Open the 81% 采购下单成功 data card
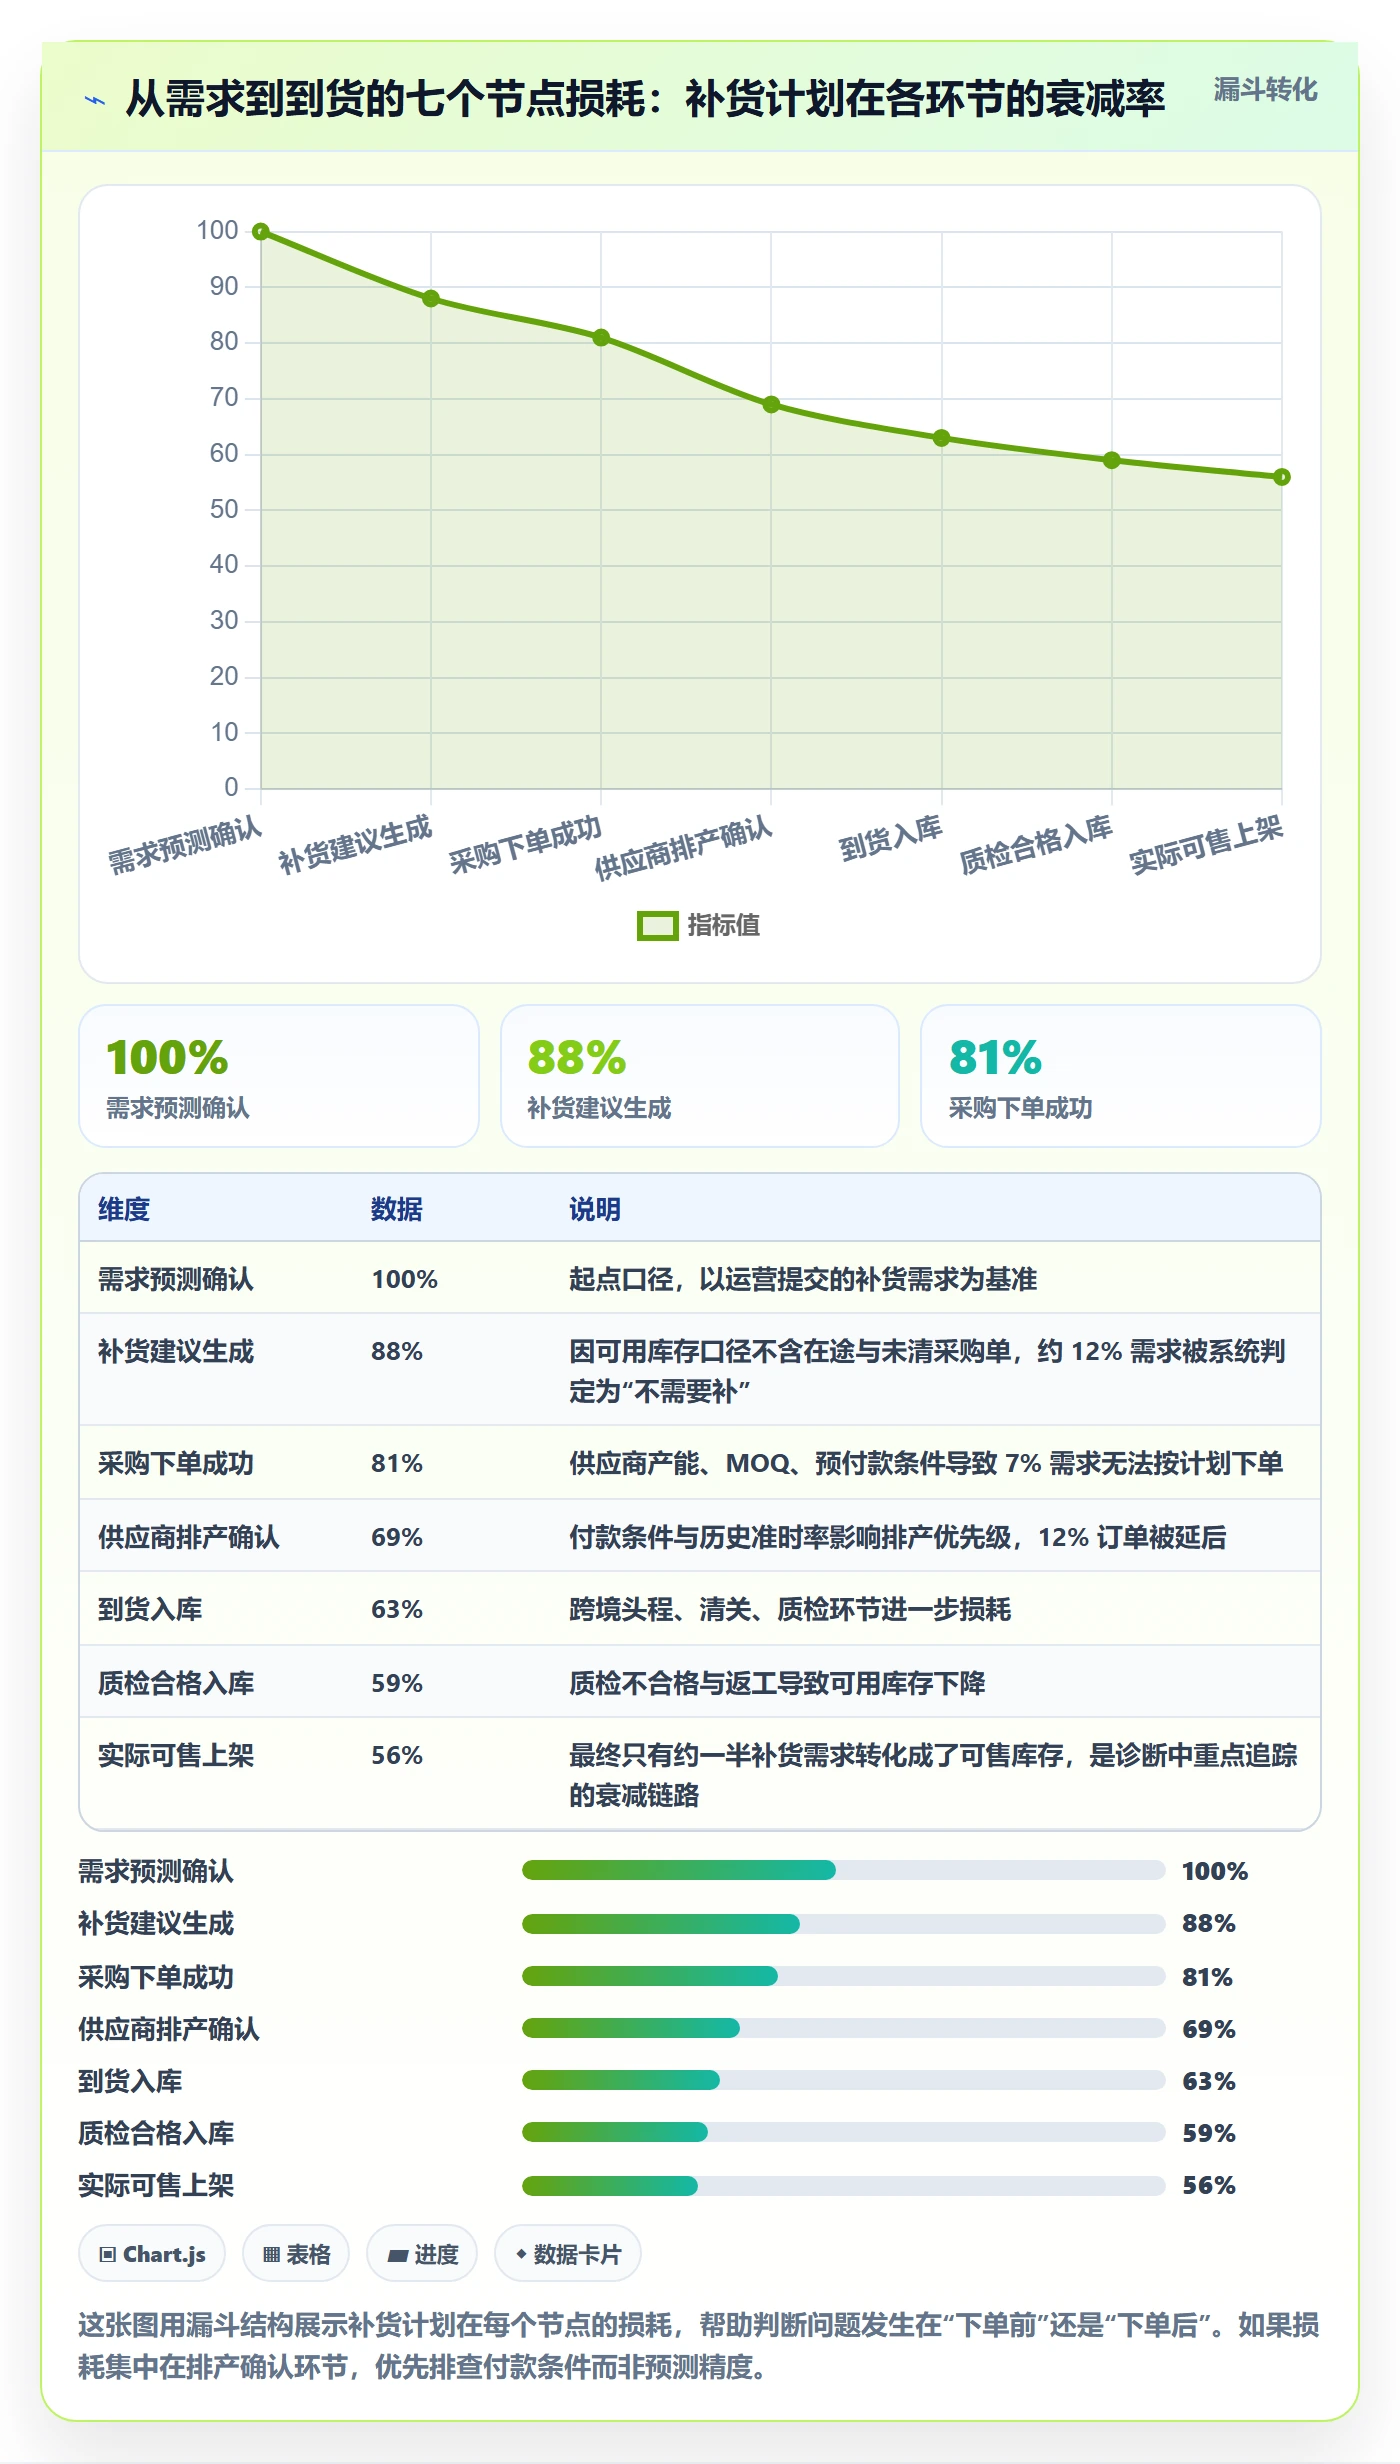 (x=1121, y=1076)
